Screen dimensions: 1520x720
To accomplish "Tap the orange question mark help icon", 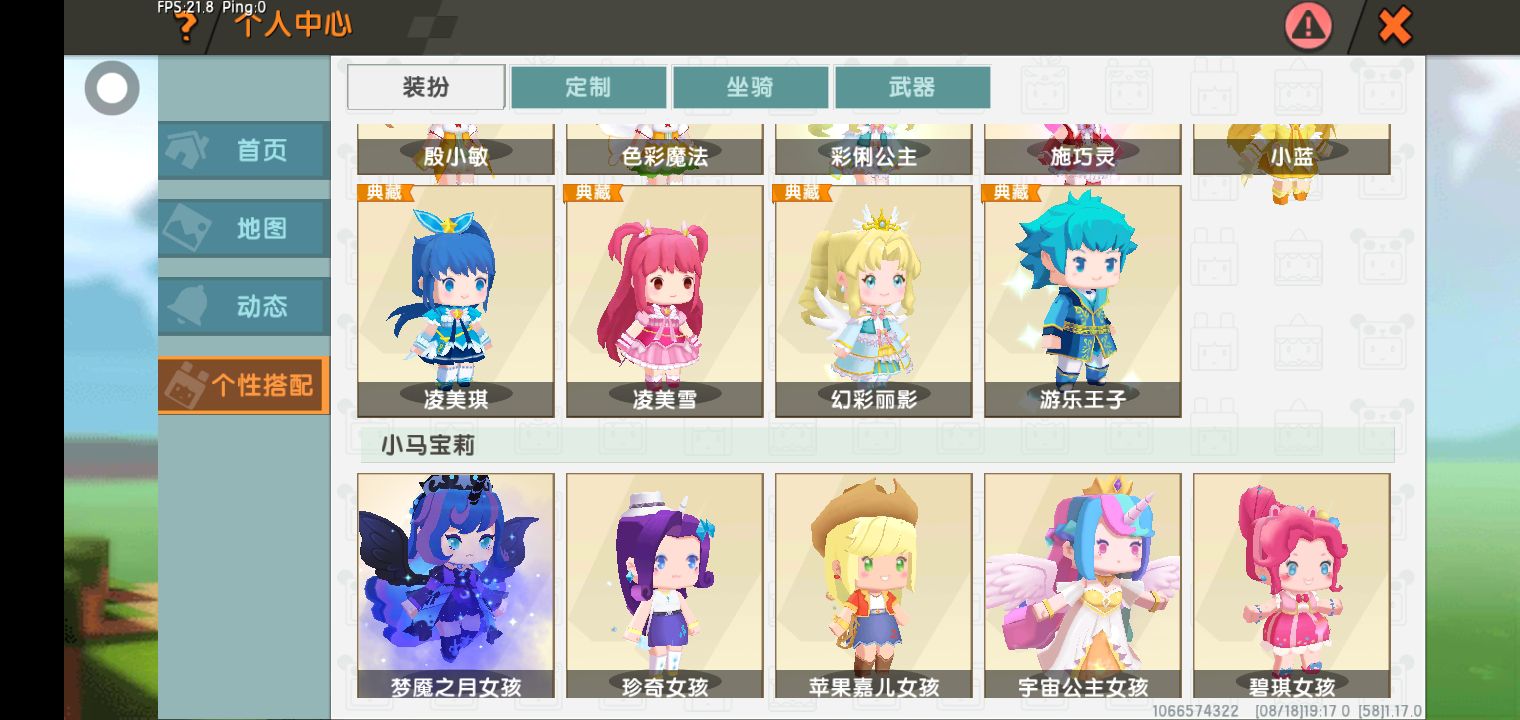I will tap(185, 28).
